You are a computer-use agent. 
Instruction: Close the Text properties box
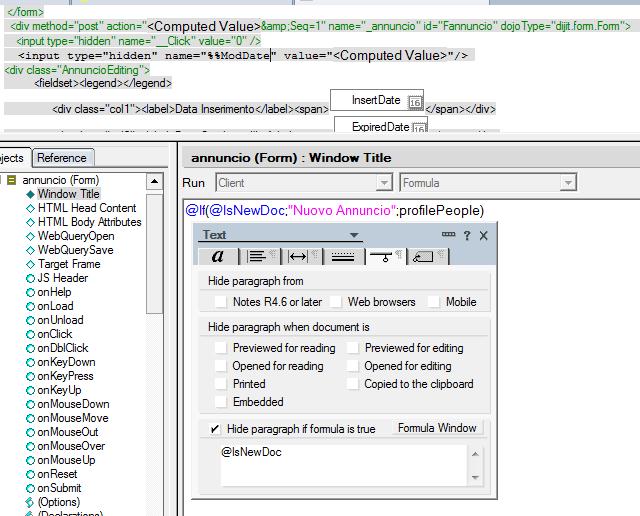coord(484,236)
